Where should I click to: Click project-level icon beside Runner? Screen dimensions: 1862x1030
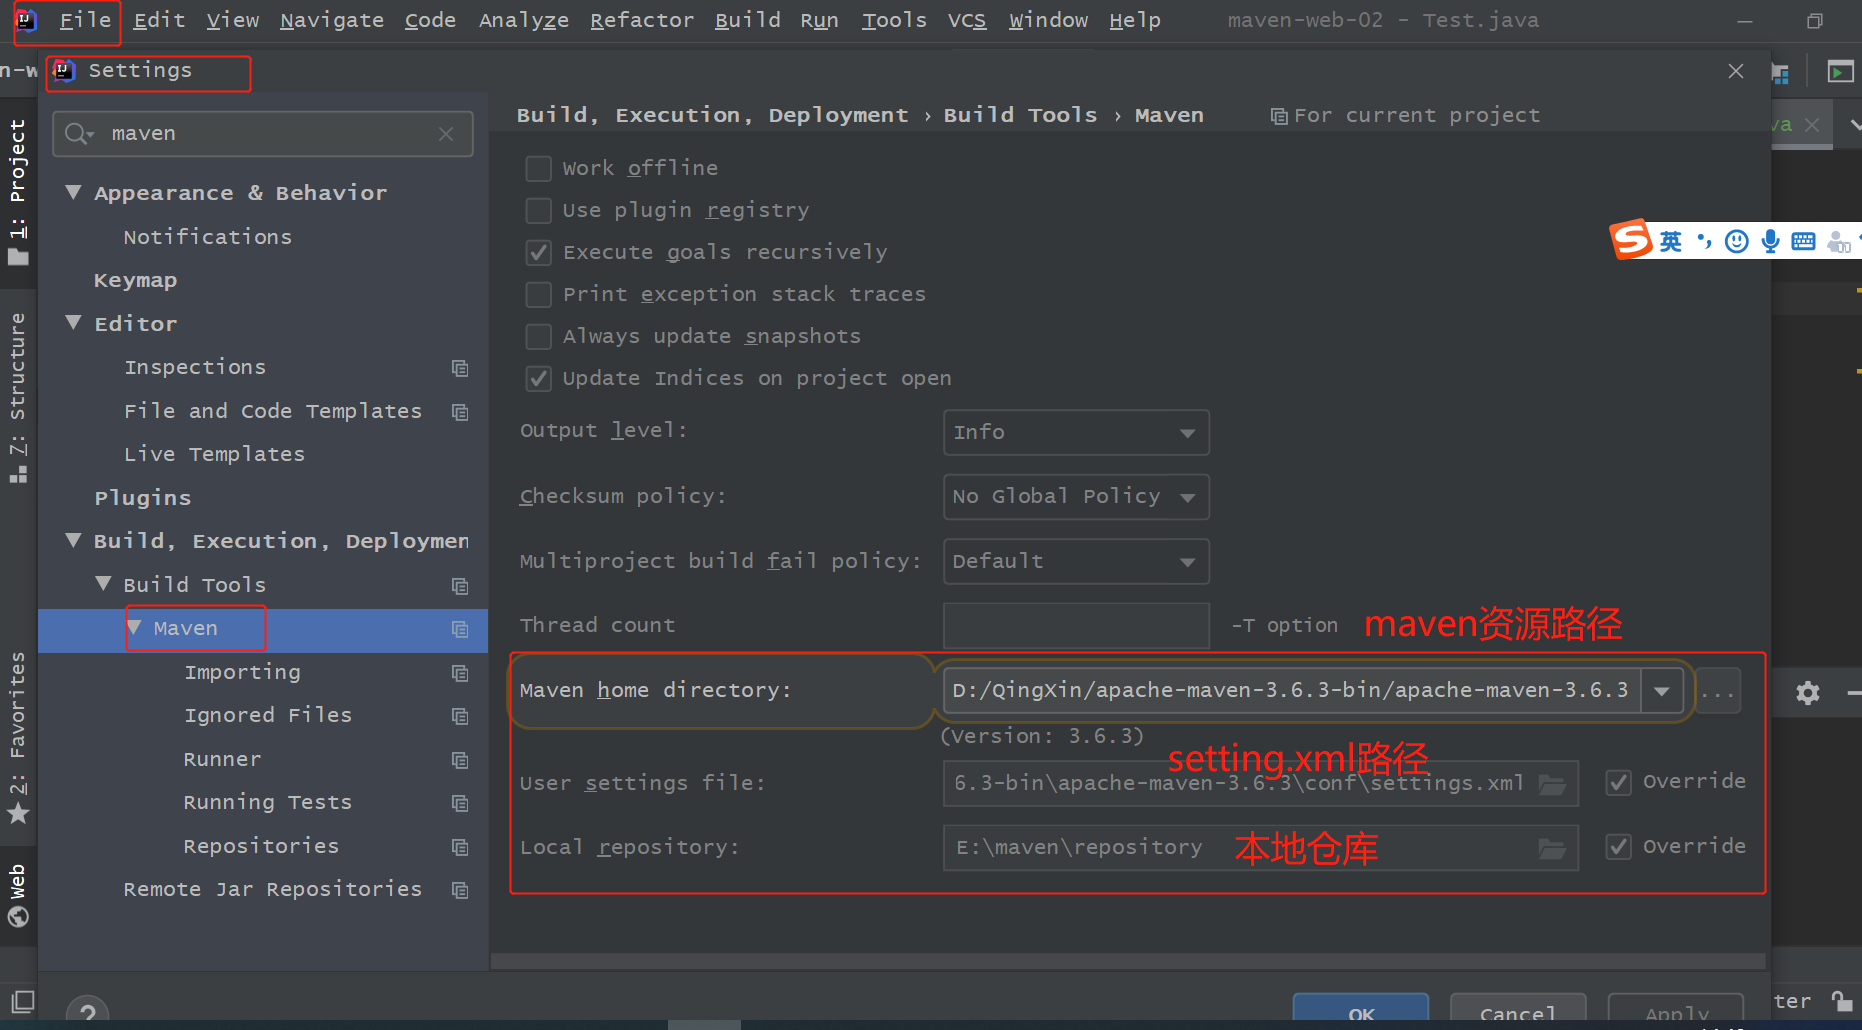point(460,760)
